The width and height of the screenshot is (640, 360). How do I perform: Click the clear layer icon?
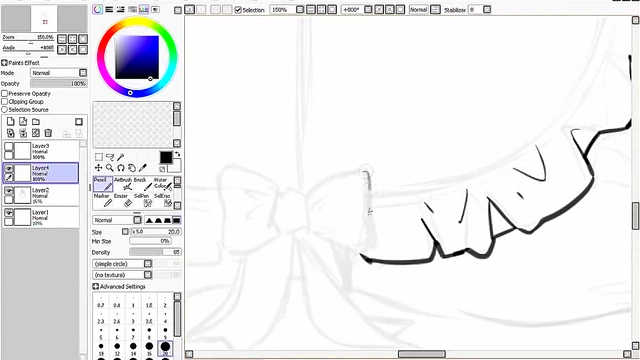[36, 133]
